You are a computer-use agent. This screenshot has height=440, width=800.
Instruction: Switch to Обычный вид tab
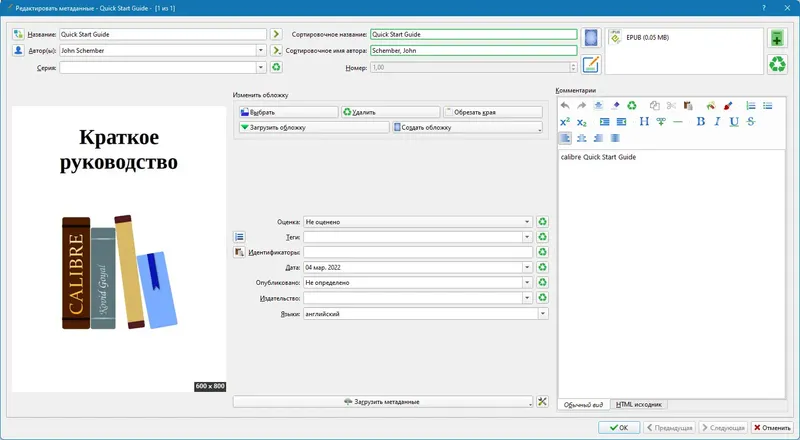pos(584,404)
